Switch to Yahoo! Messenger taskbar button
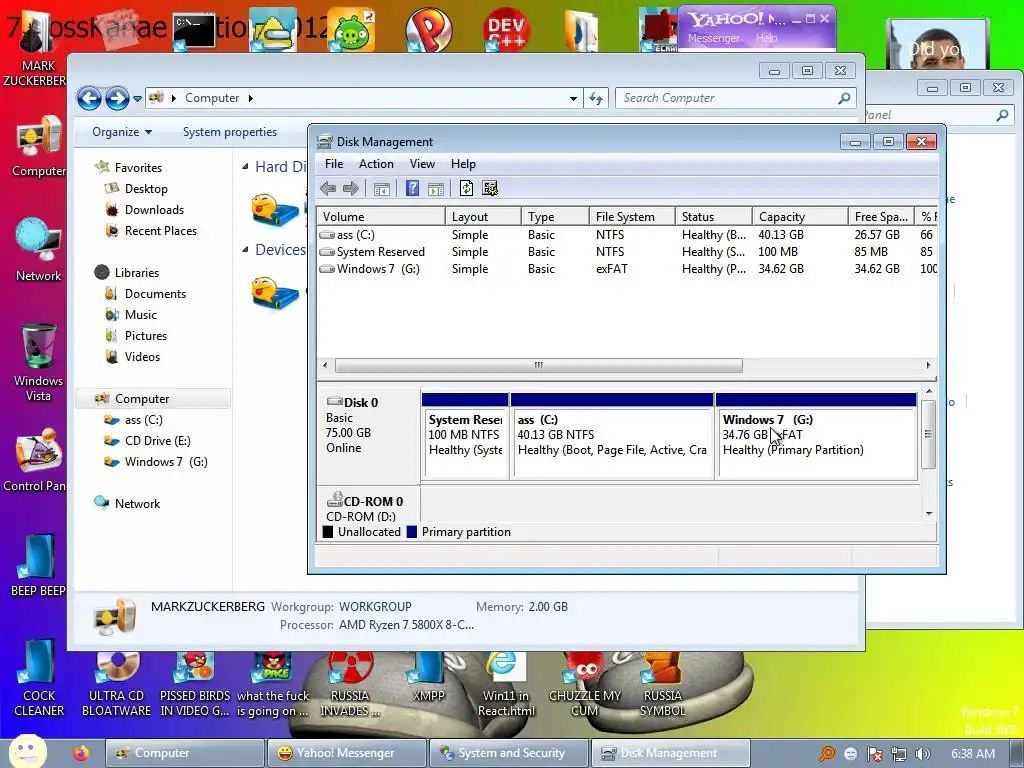Viewport: 1024px width, 768px height. click(x=345, y=753)
